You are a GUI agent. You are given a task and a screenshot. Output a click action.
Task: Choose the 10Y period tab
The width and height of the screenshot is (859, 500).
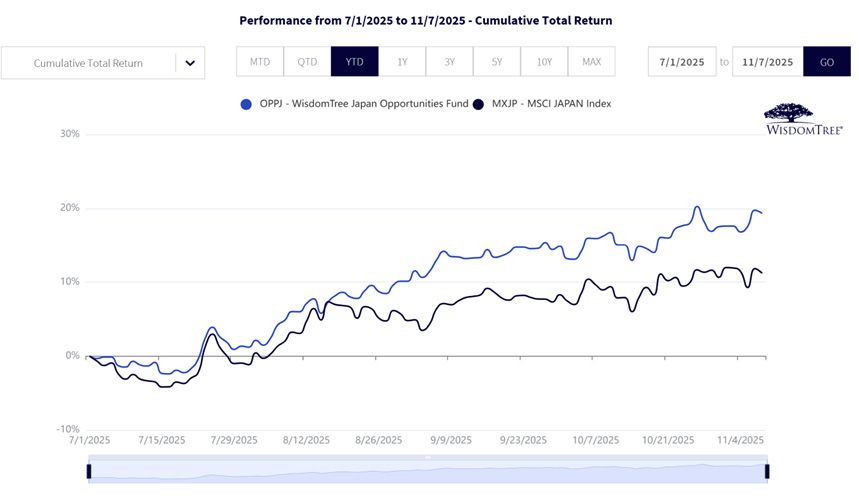coord(544,61)
